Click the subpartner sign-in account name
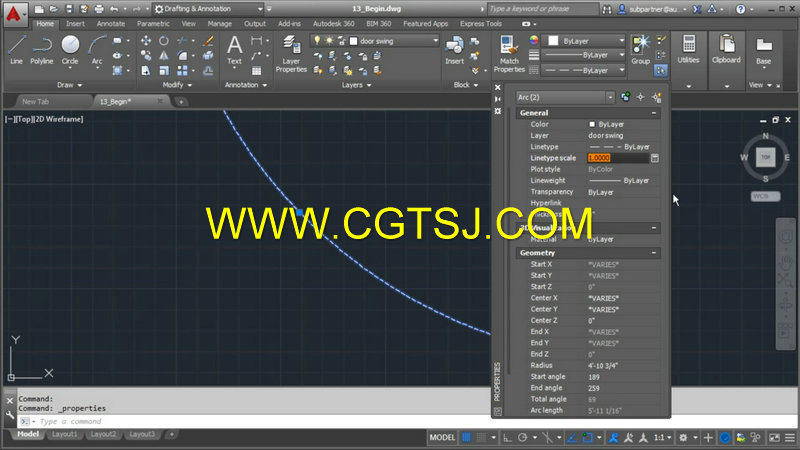800x450 pixels. point(653,9)
